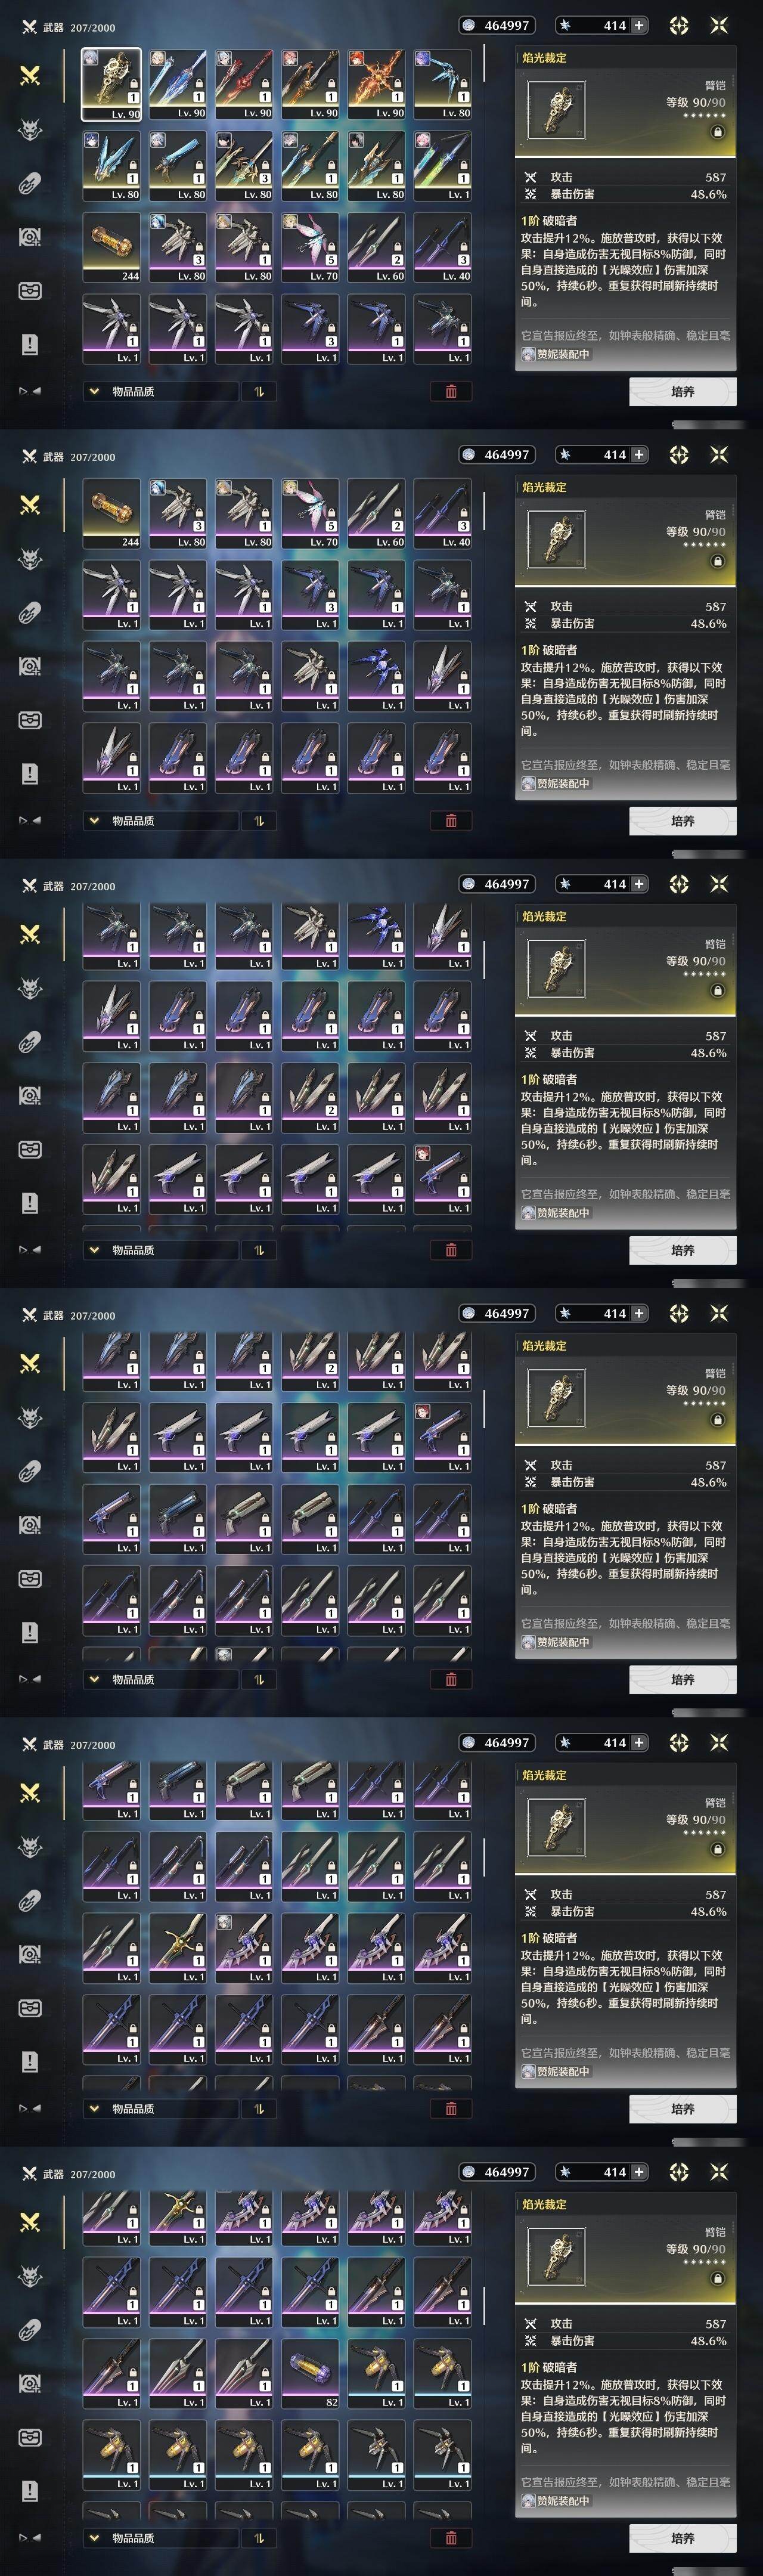Toggle the sort order arrow in the topmost panel
The width and height of the screenshot is (763, 2576).
[x=259, y=391]
